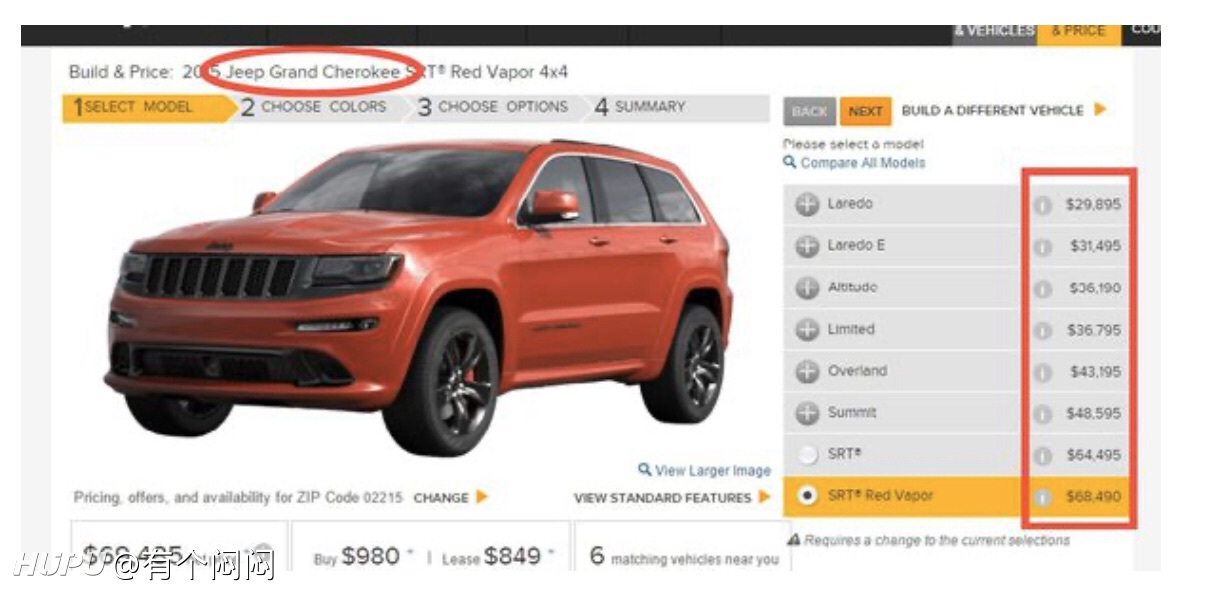Add the Laredo E model via plus icon
The height and width of the screenshot is (592, 1212).
pos(807,246)
